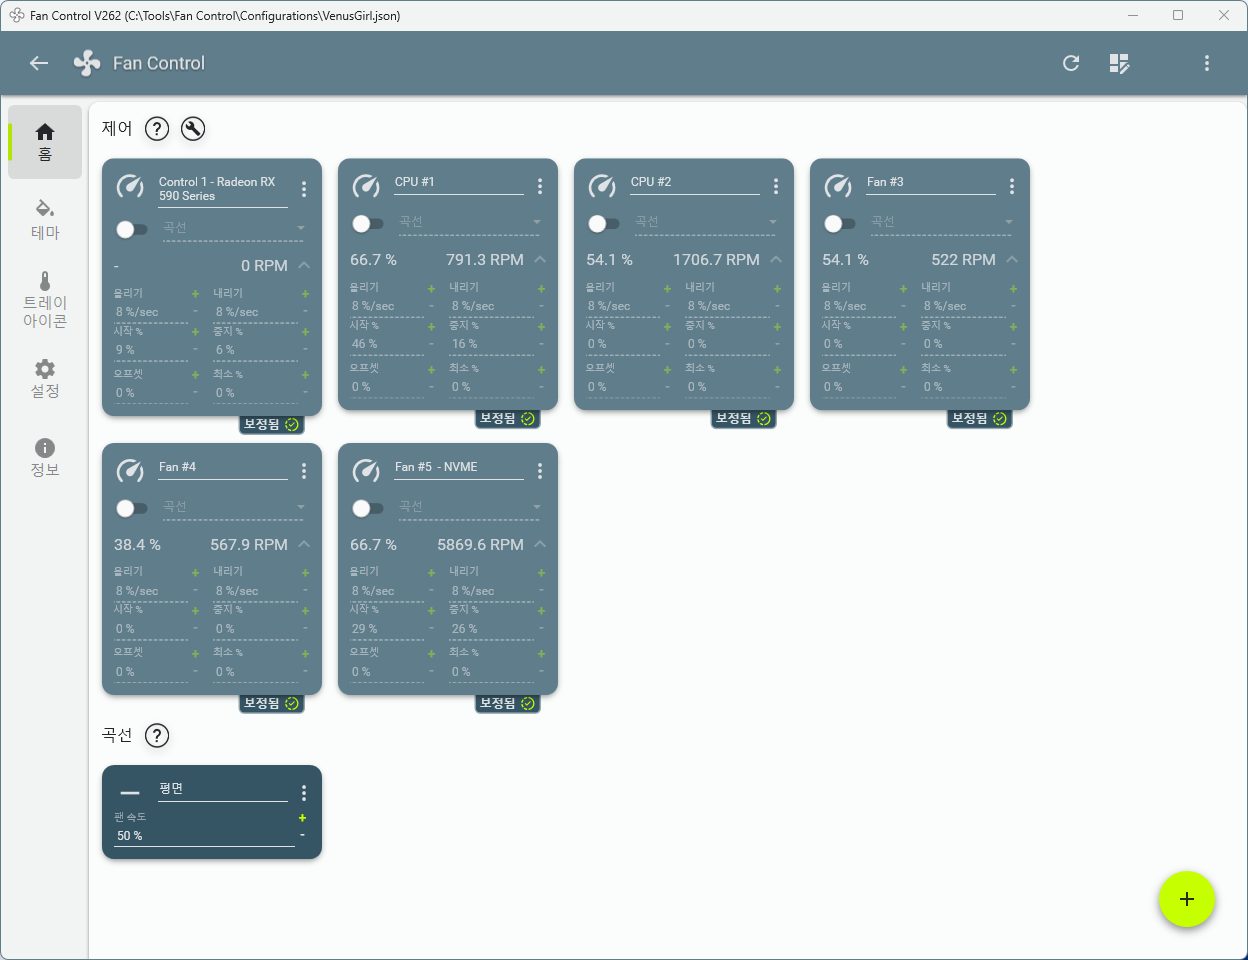Click 보정됨 badge under Fan #4 card
This screenshot has height=960, width=1248.
point(272,703)
